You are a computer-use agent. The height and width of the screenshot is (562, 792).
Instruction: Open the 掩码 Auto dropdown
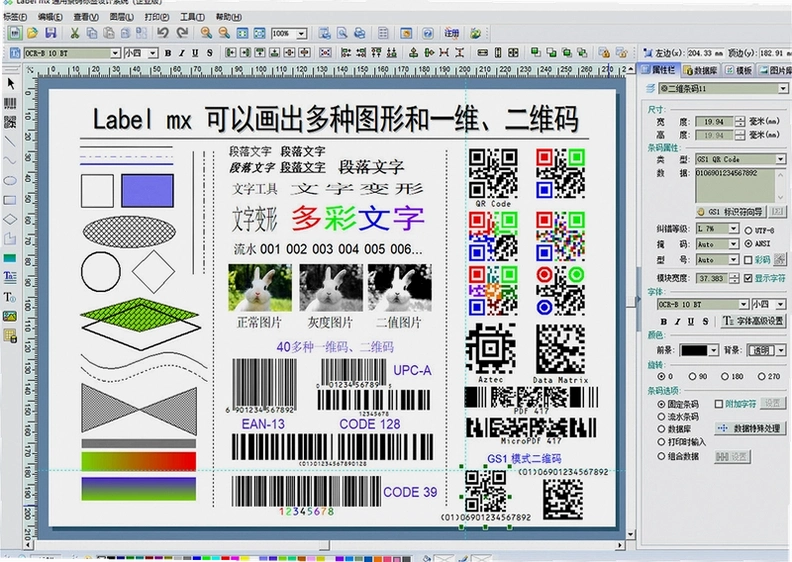tap(733, 244)
